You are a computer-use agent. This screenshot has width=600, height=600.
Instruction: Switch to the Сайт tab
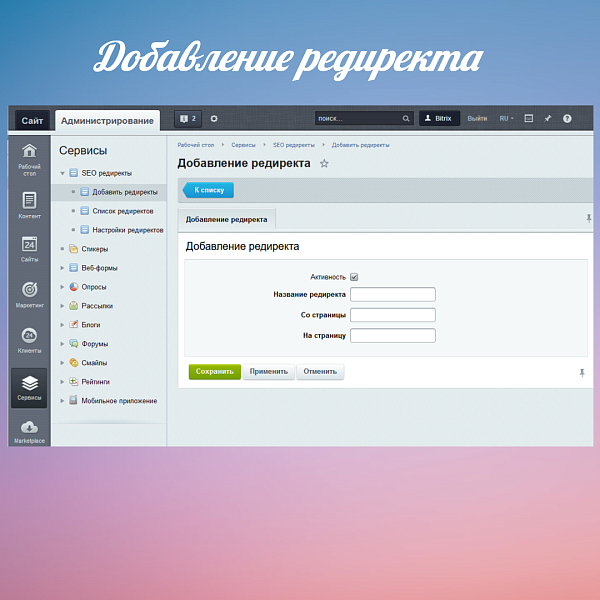pos(32,121)
